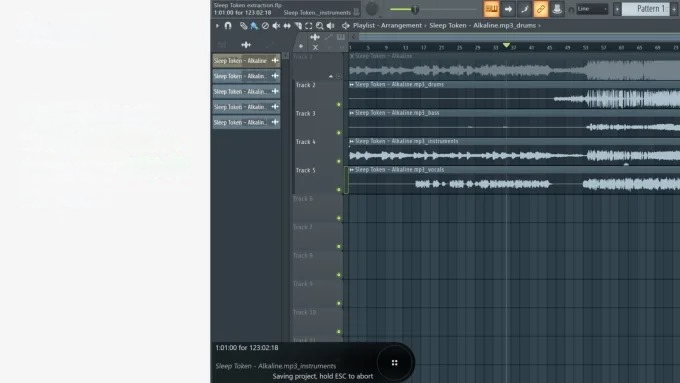
Task: Open clip menu of Alkaline.mp3_instruments clip
Action: click(x=352, y=141)
